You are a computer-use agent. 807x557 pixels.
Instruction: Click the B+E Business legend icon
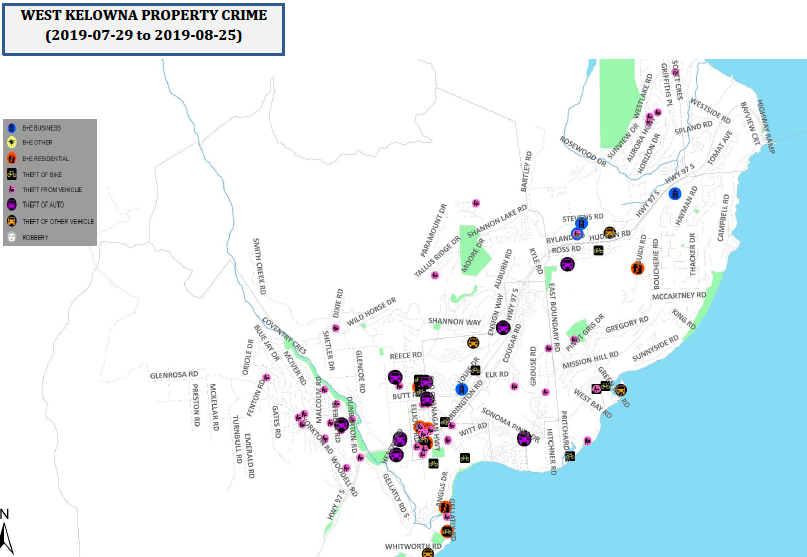coord(10,129)
